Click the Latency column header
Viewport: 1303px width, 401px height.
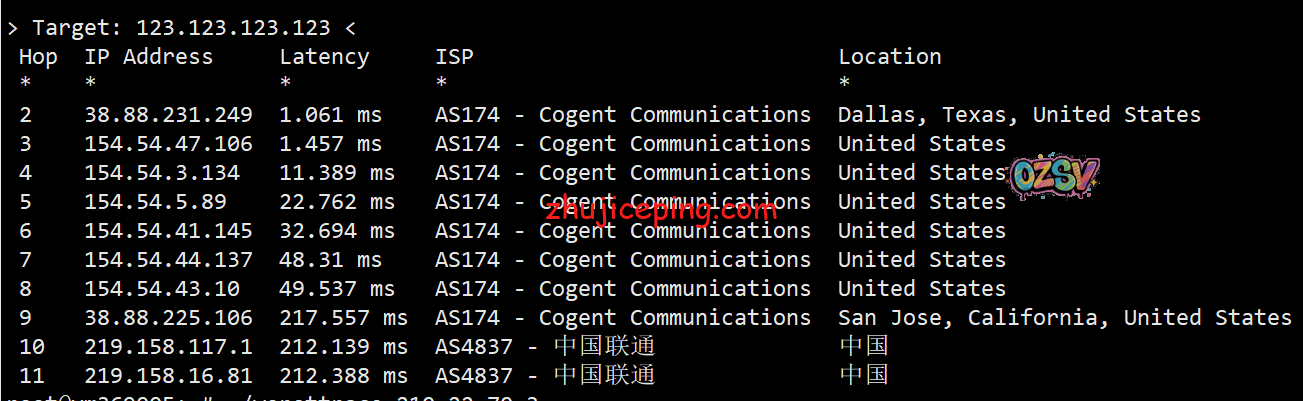[324, 57]
